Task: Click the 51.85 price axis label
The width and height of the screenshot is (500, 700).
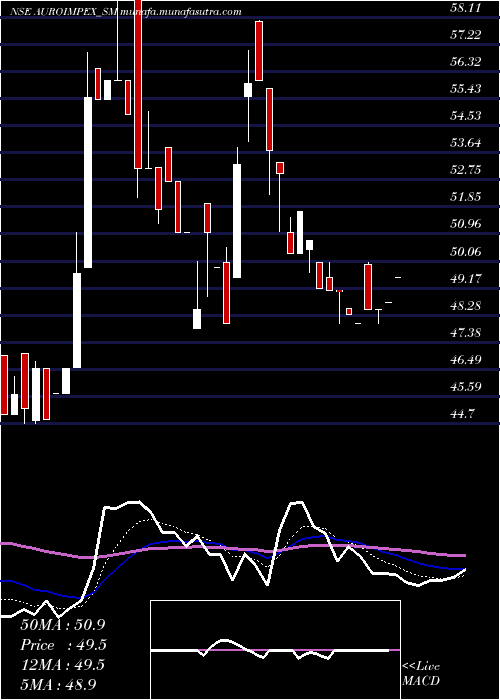Action: (x=466, y=197)
